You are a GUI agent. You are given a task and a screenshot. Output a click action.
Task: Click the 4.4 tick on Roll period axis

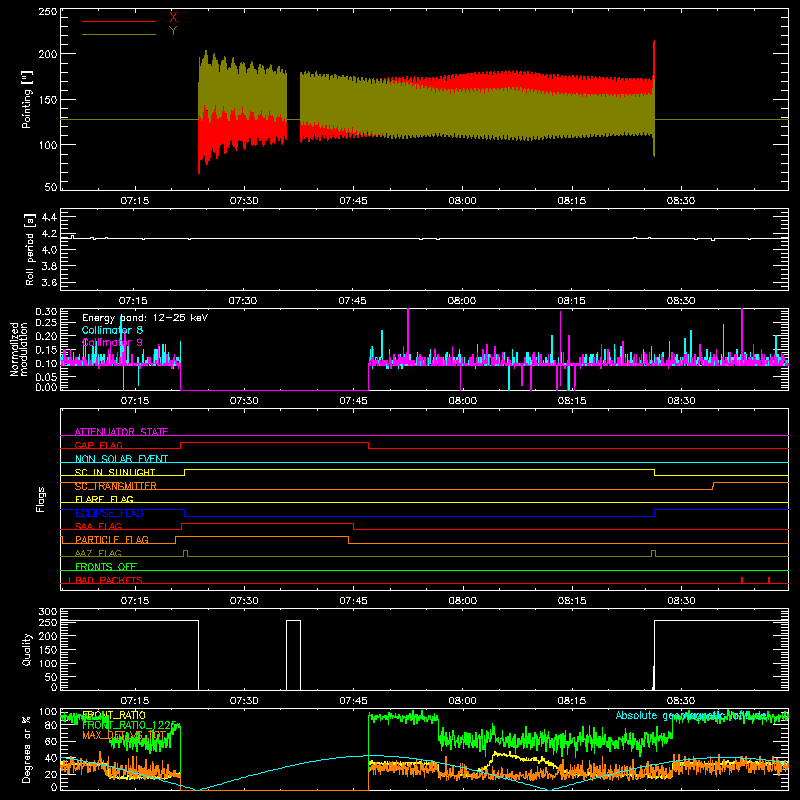(49, 217)
